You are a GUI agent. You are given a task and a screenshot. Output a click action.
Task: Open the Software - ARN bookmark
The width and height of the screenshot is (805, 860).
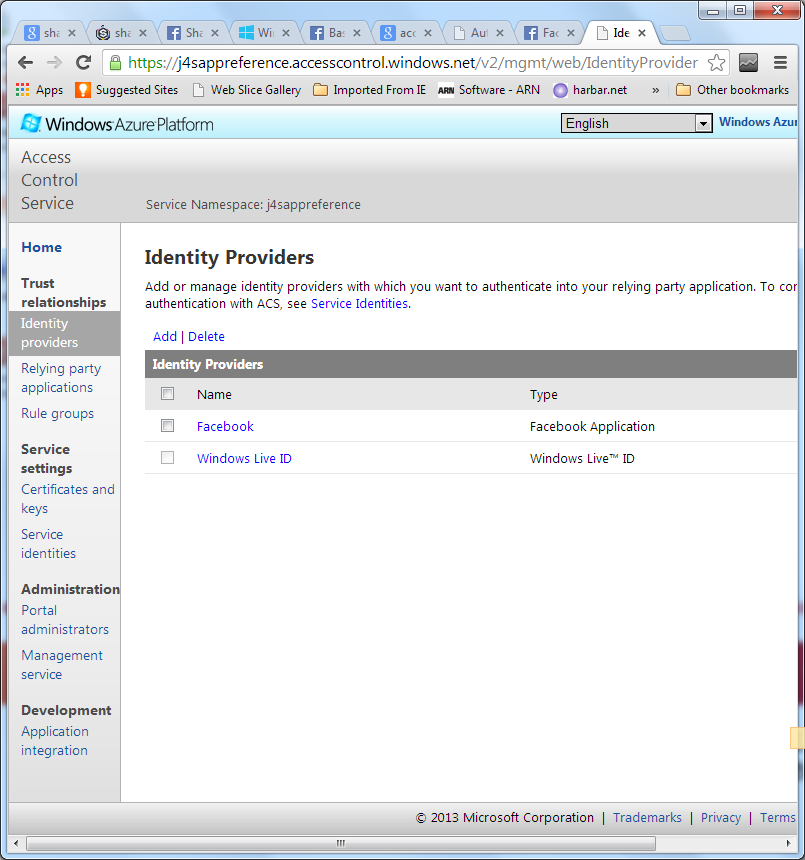click(x=489, y=90)
